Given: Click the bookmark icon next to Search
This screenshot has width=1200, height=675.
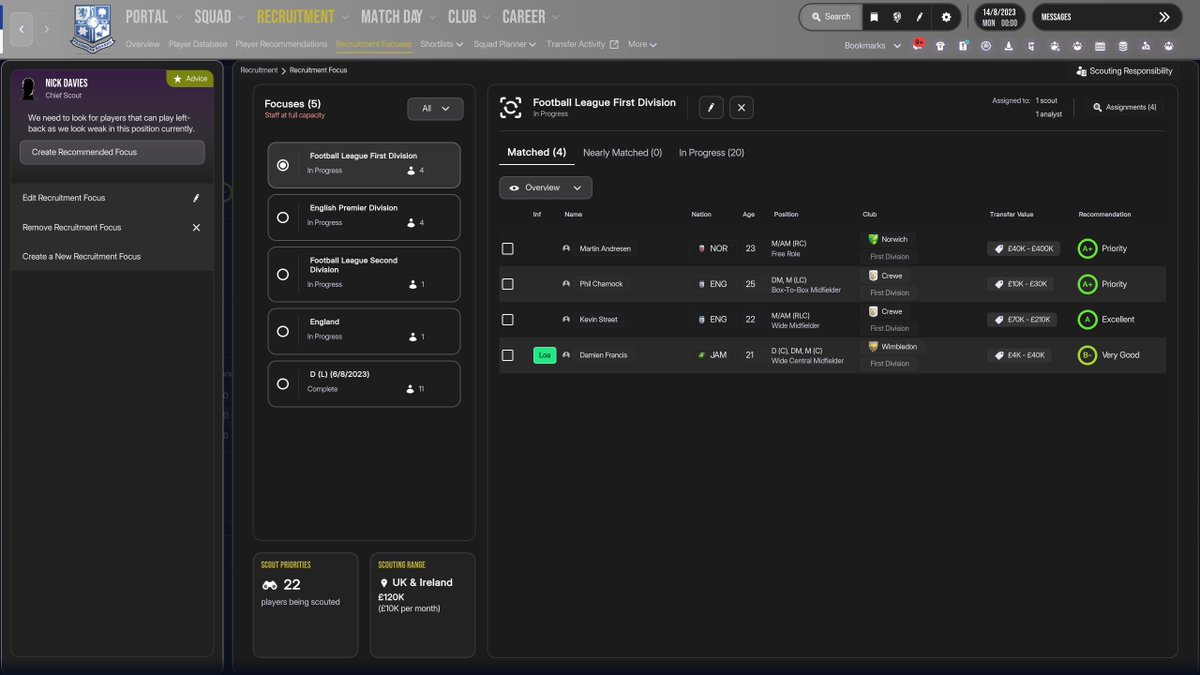Looking at the screenshot, I should [x=874, y=17].
